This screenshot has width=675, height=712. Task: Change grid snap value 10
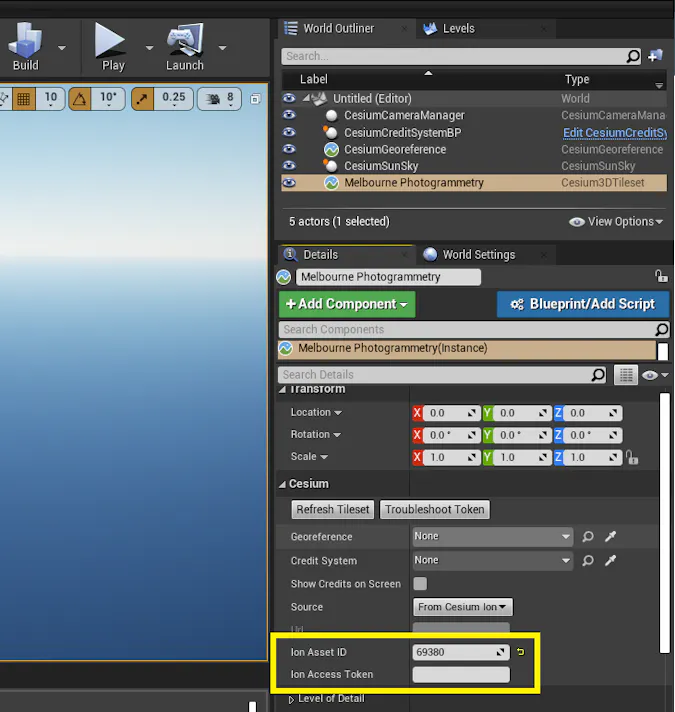(x=50, y=99)
